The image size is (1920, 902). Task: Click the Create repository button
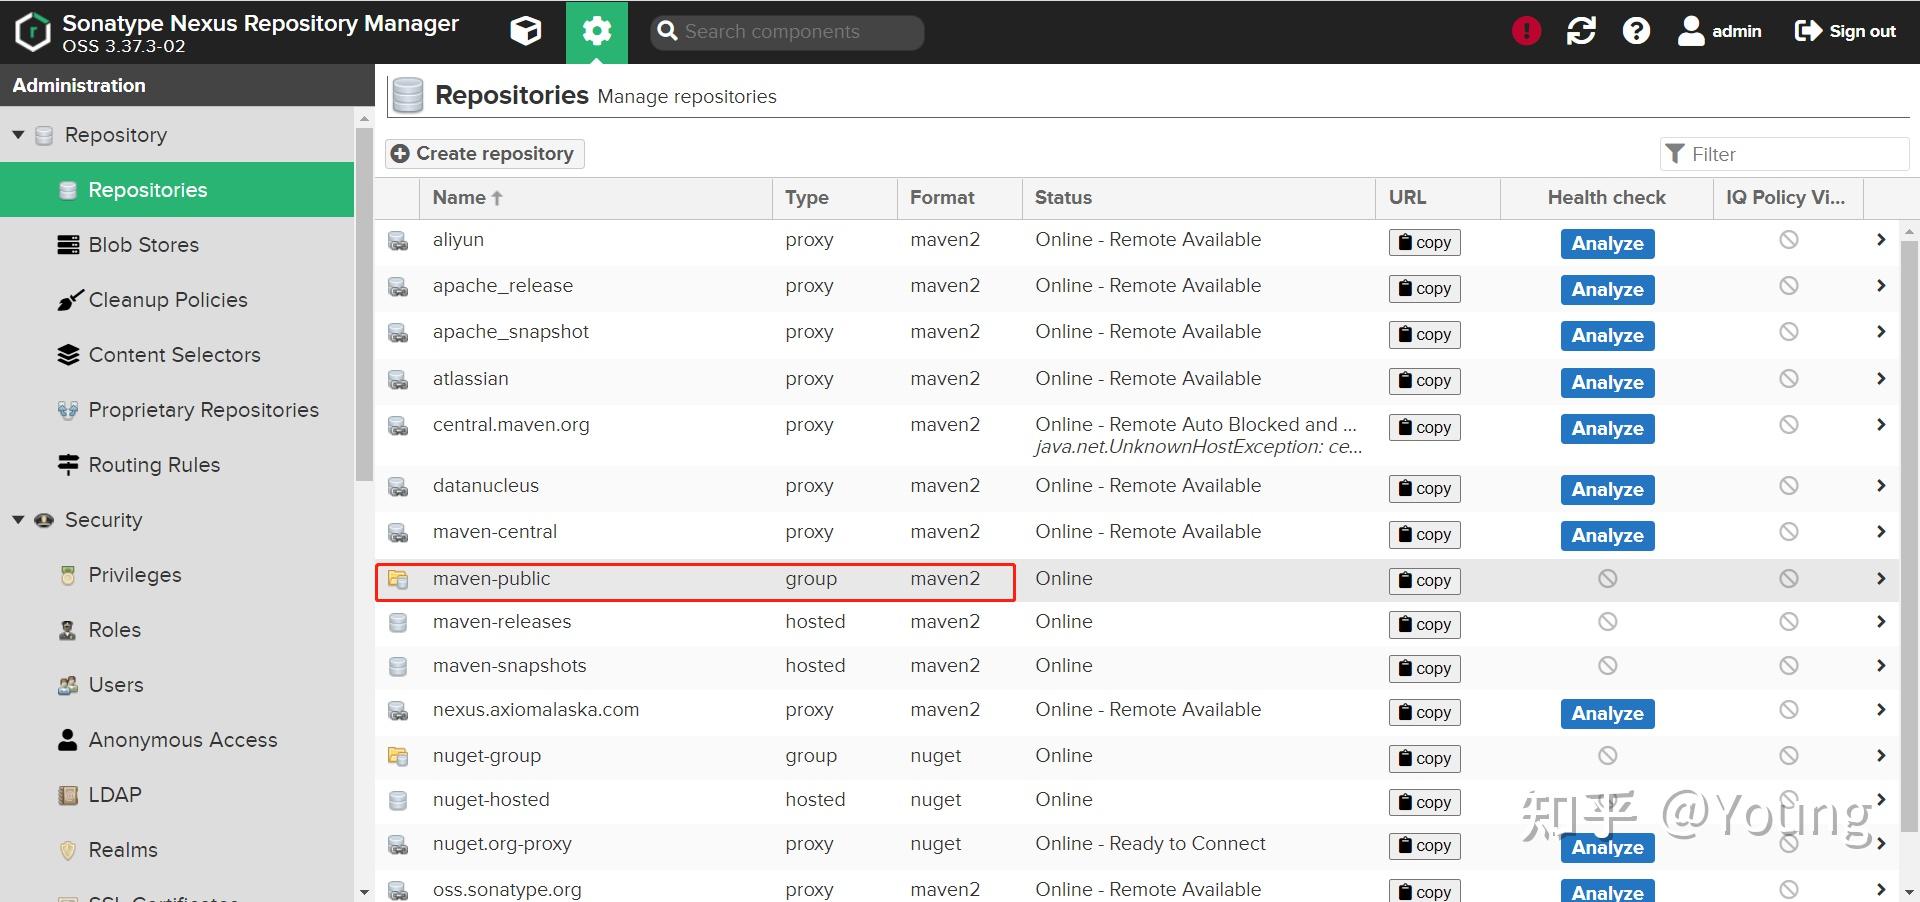(x=485, y=153)
